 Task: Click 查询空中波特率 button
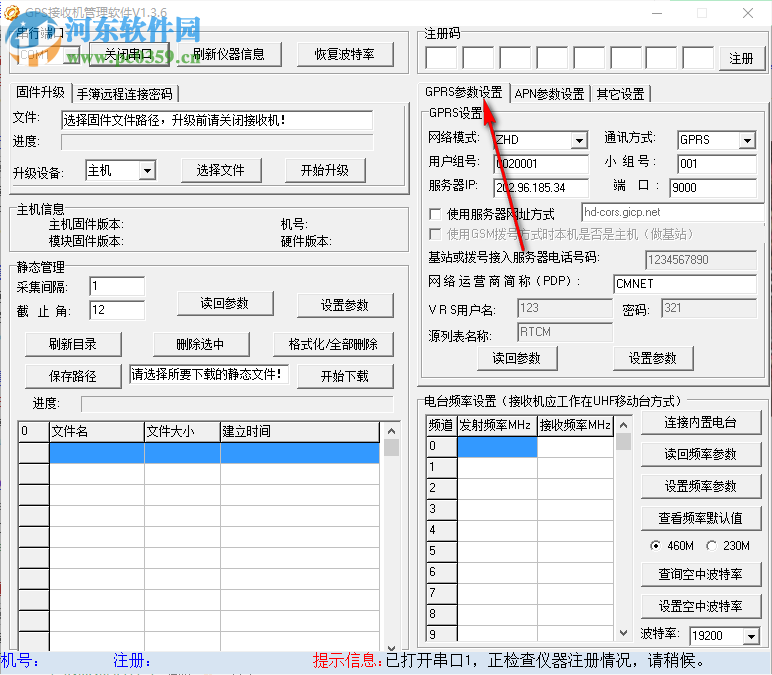point(701,574)
